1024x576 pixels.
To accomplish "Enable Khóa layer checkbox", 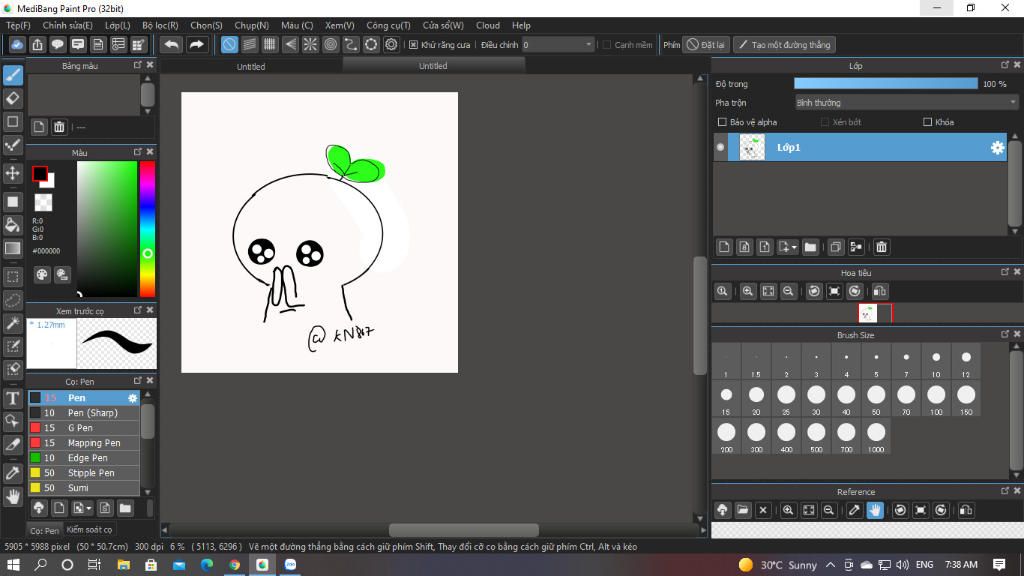I will (927, 122).
